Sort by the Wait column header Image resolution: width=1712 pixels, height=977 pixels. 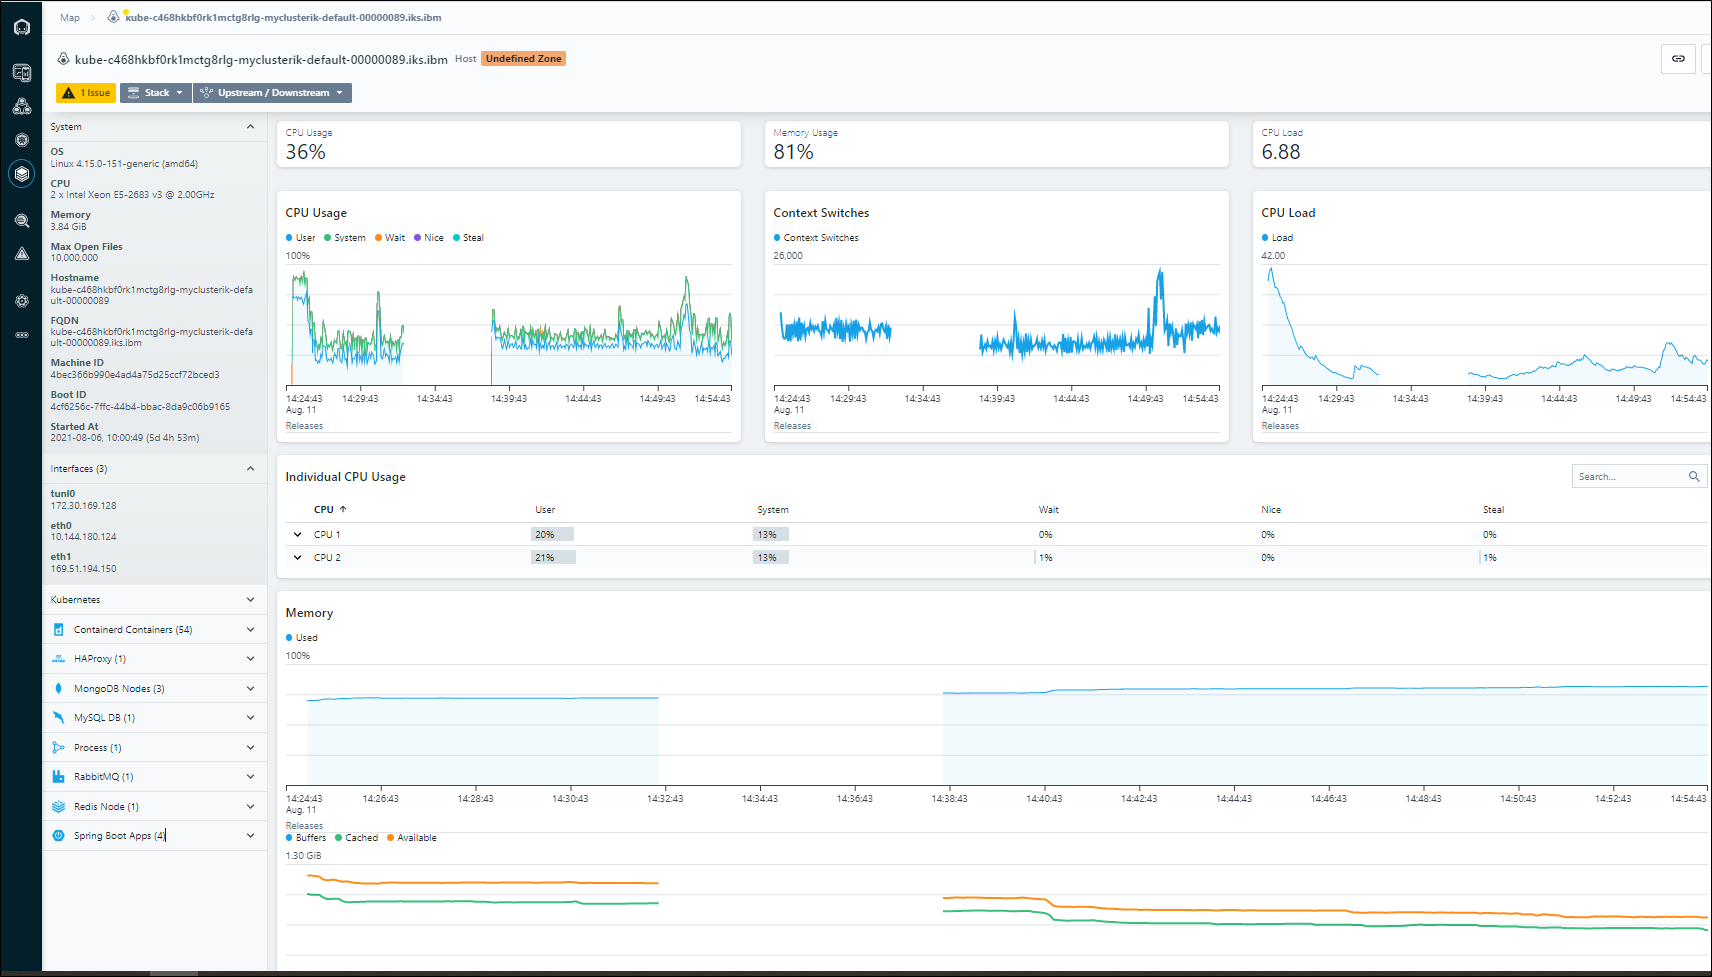[1048, 510]
